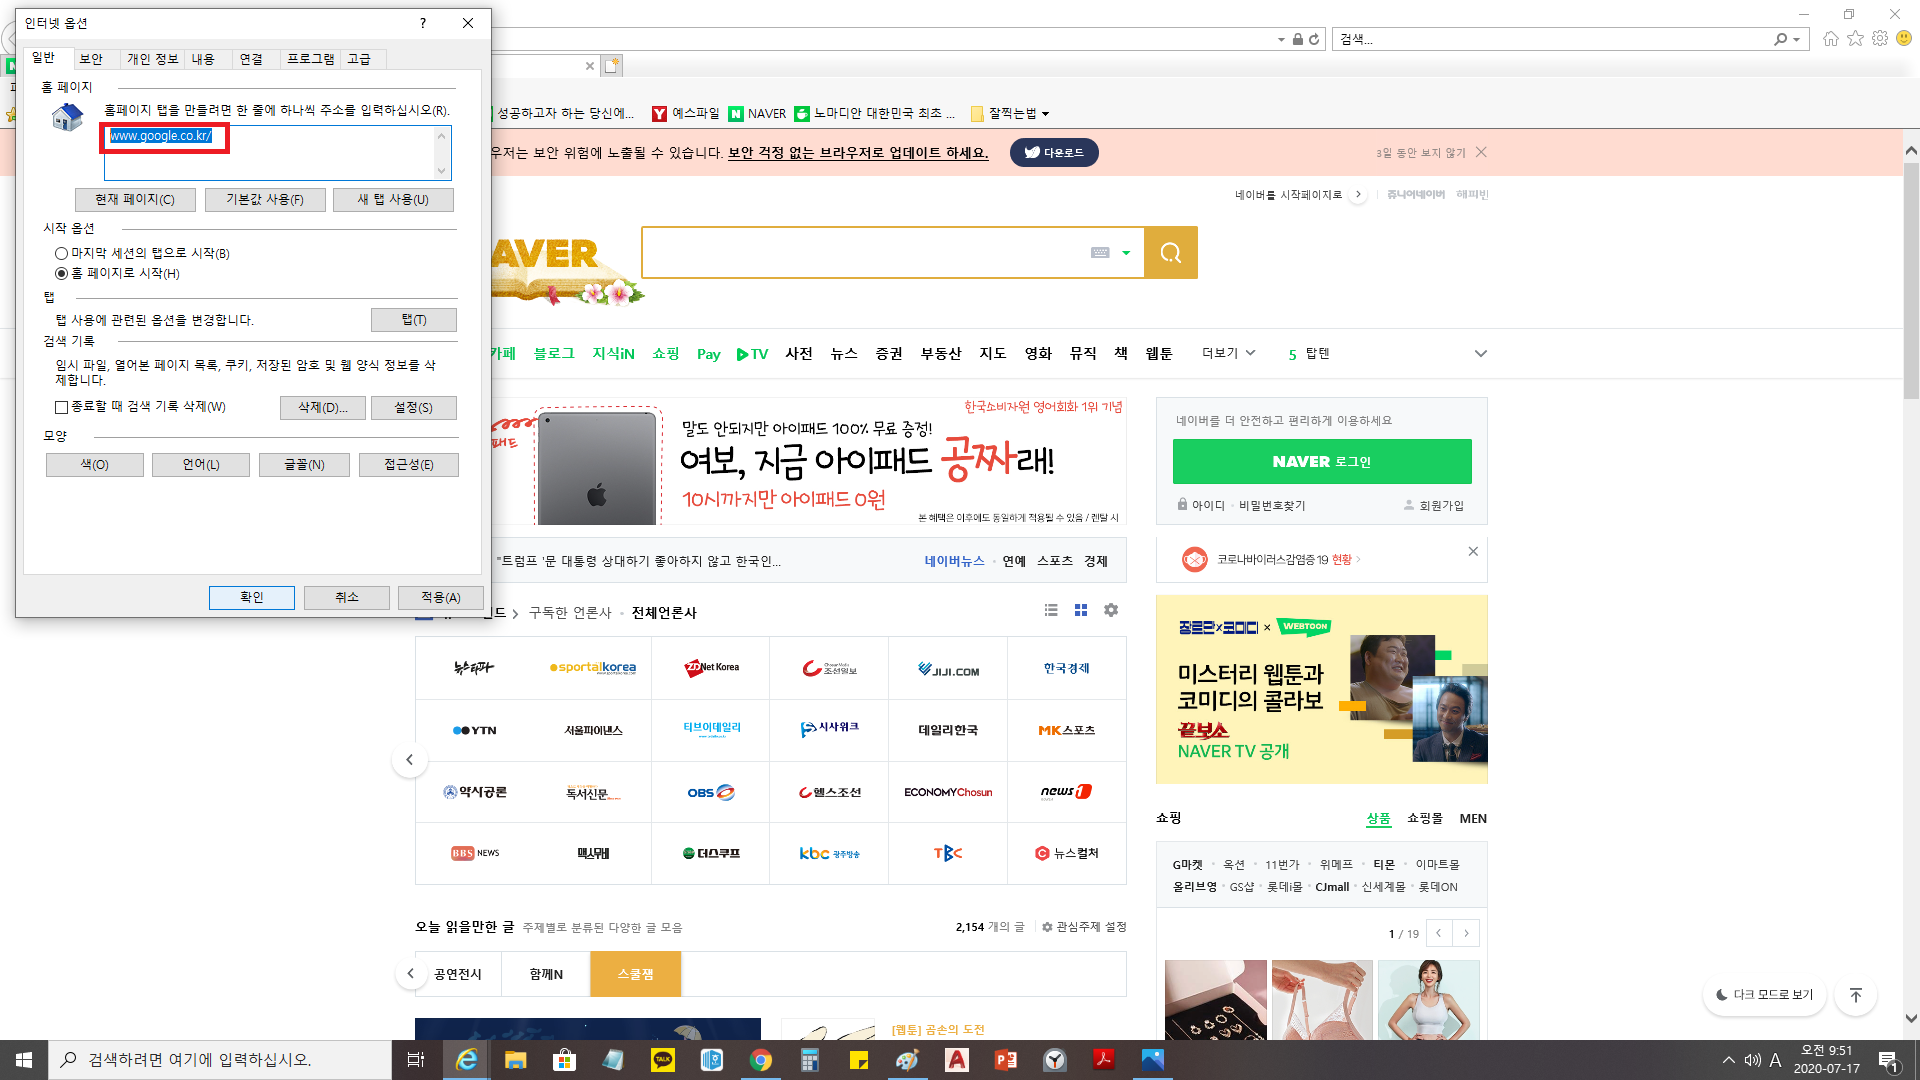
Task: Expand search box autocomplete dropdown arrow
Action: (x=1126, y=253)
